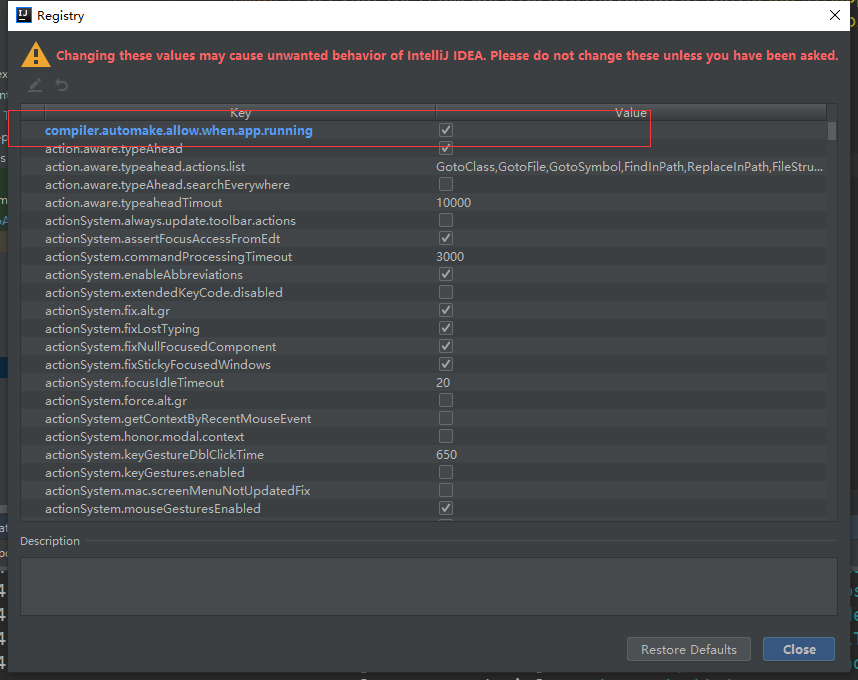This screenshot has width=858, height=680.
Task: Select actionSystem.always.update.toolbar.actions key
Action: pyautogui.click(x=170, y=221)
